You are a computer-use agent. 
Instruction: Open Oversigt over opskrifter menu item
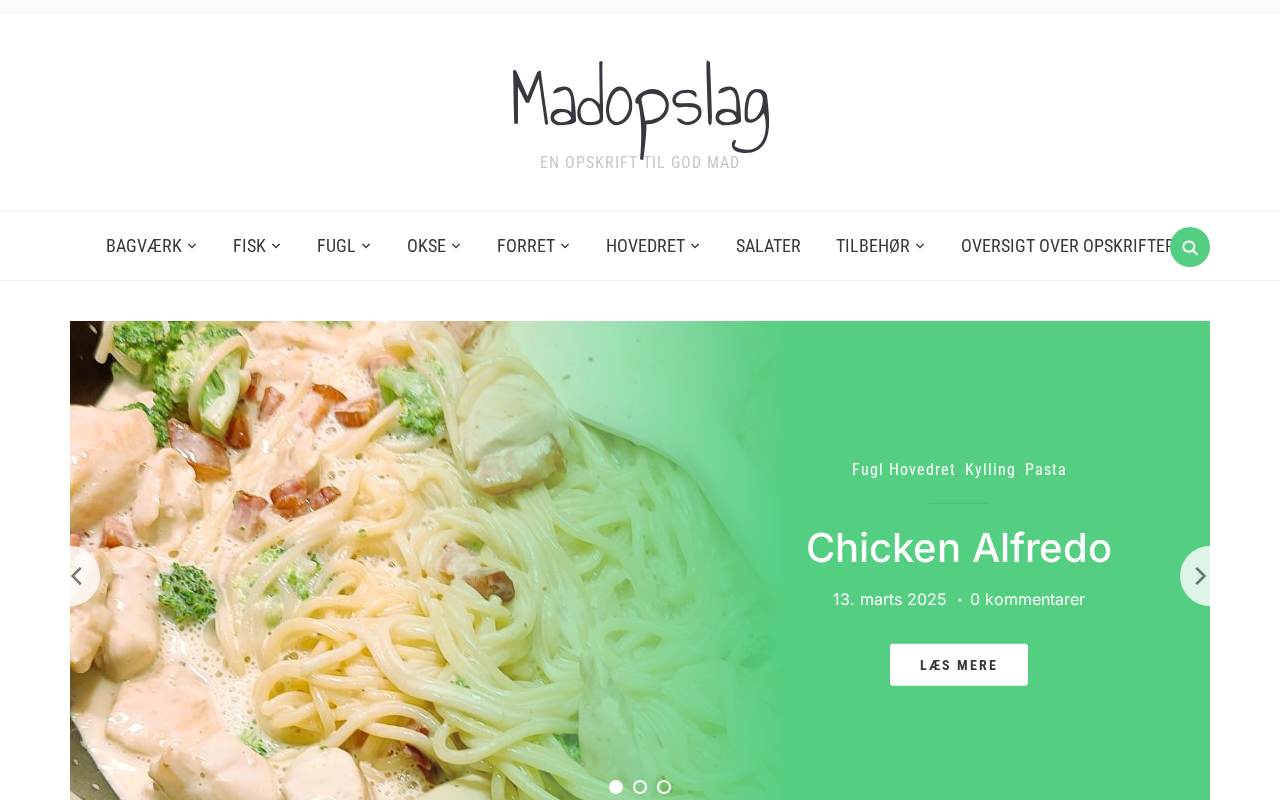click(1065, 246)
